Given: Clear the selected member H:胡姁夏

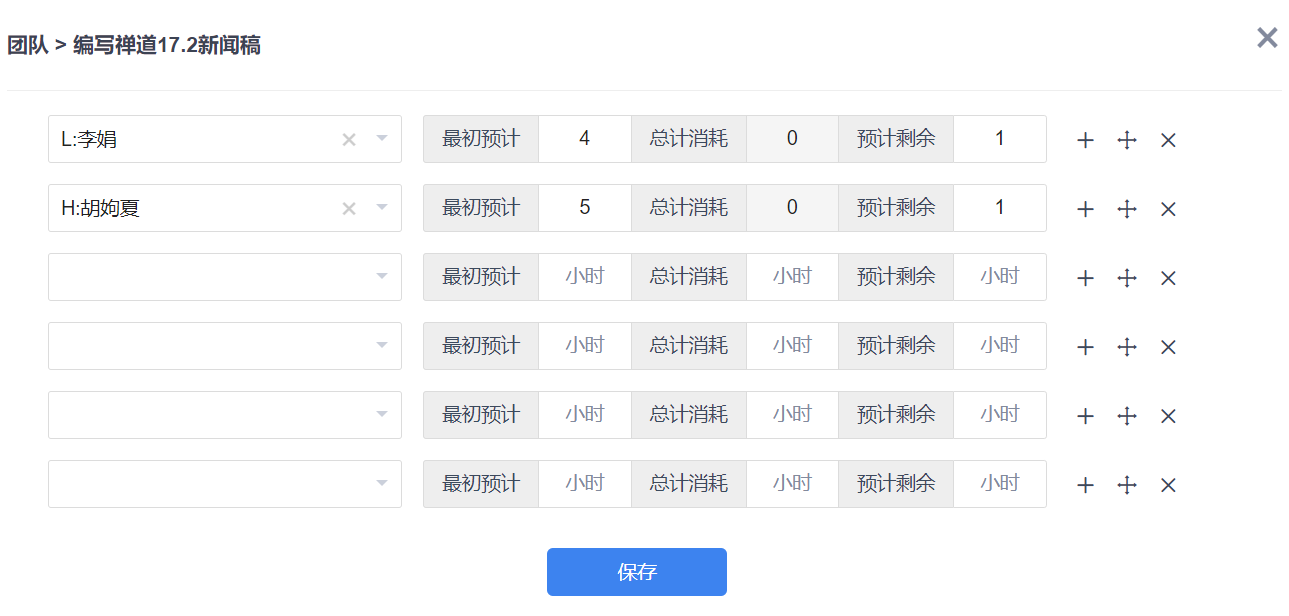Looking at the screenshot, I should (x=349, y=209).
